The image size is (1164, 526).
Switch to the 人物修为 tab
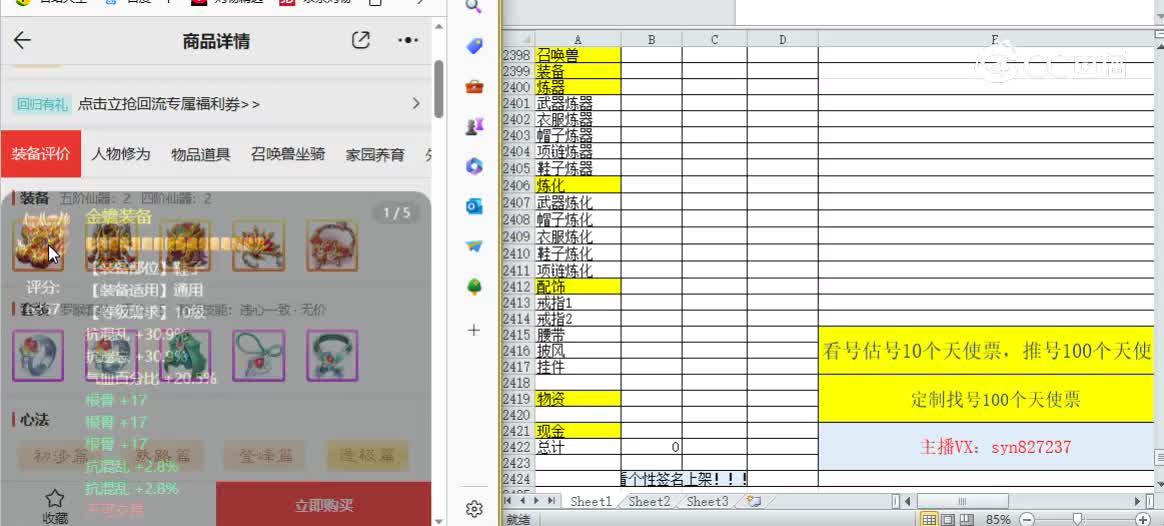[120, 154]
